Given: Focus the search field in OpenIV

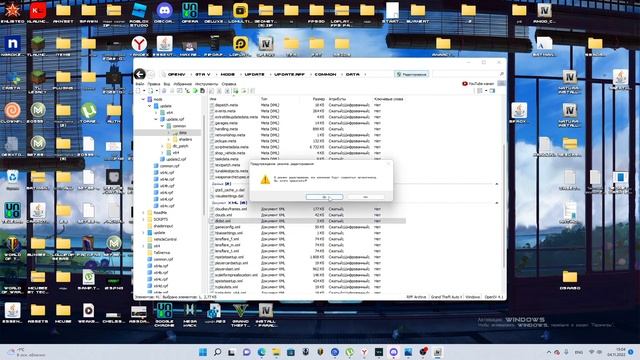Looking at the screenshot, I should coord(469,74).
